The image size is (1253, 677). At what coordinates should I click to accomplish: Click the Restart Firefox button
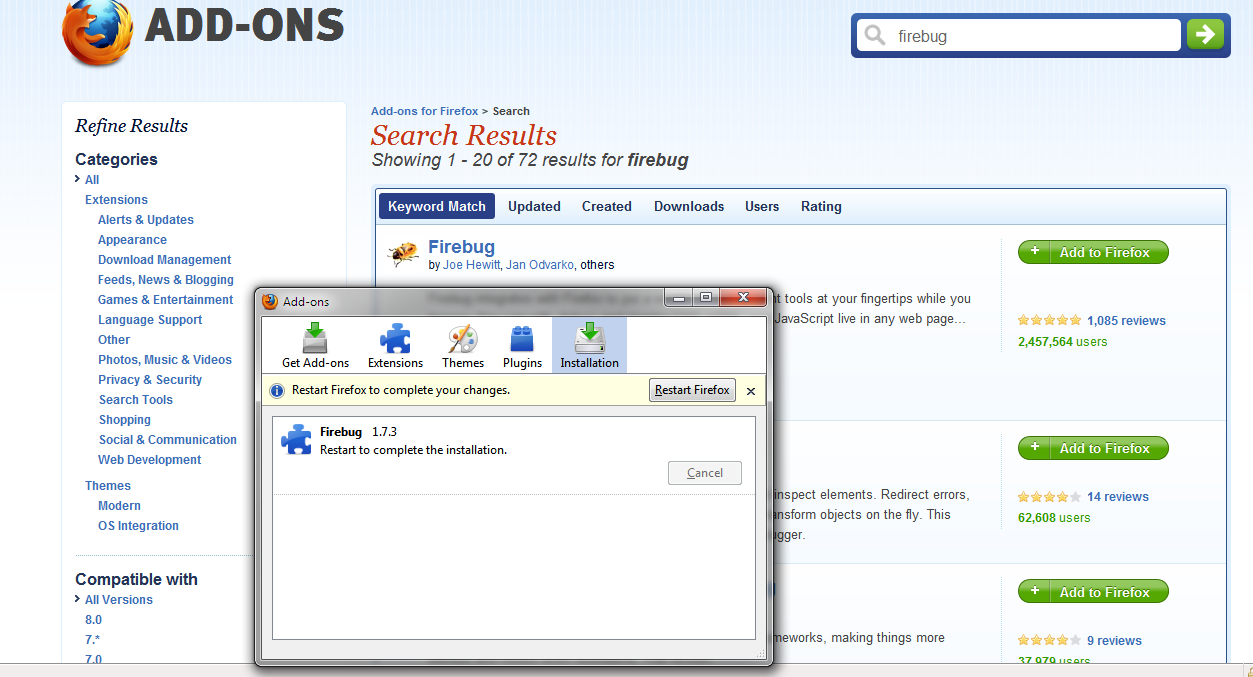692,390
